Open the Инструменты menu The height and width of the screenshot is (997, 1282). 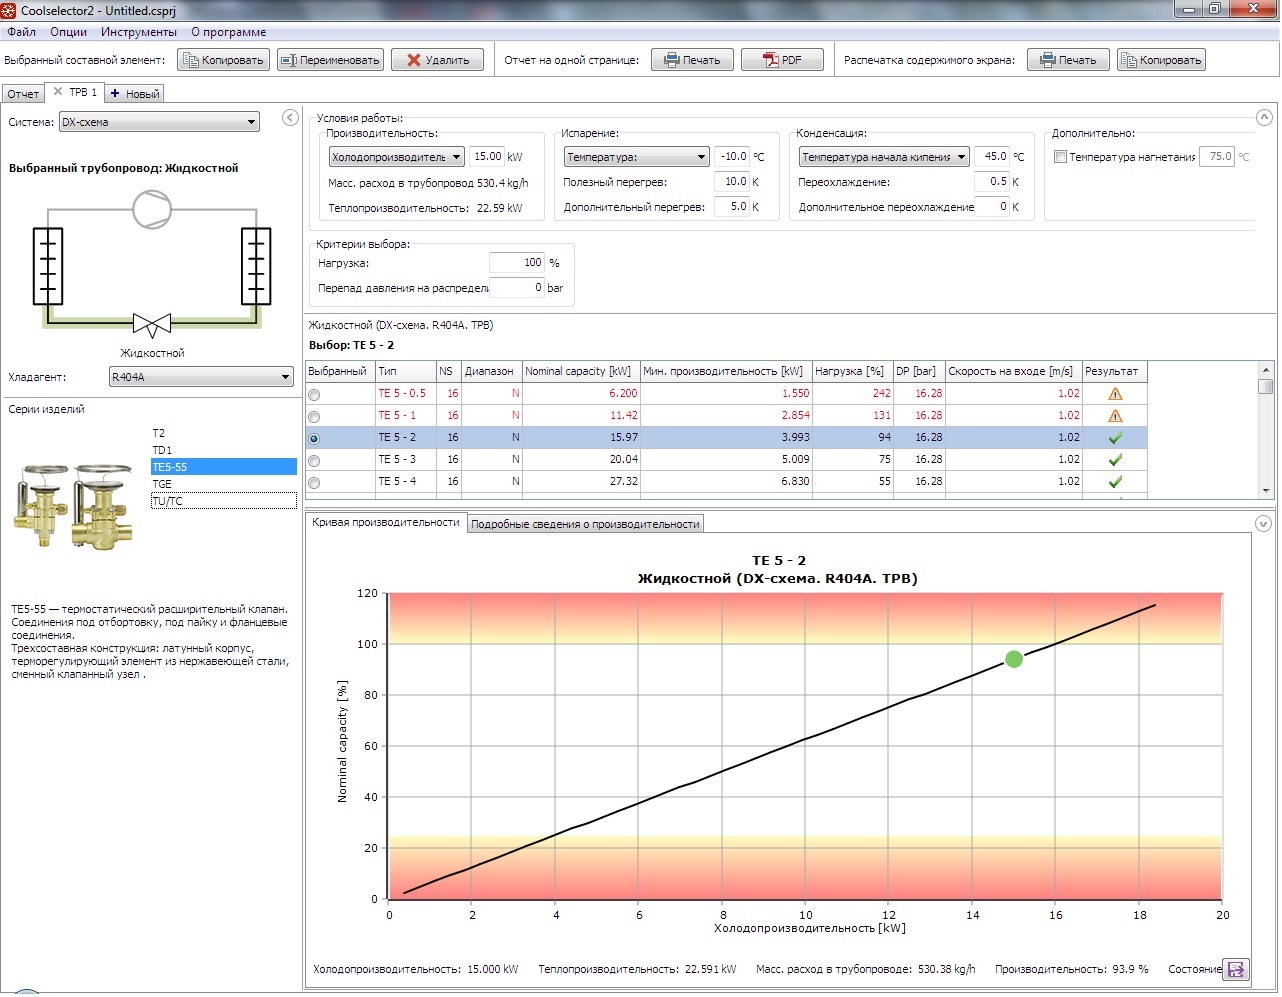click(139, 32)
